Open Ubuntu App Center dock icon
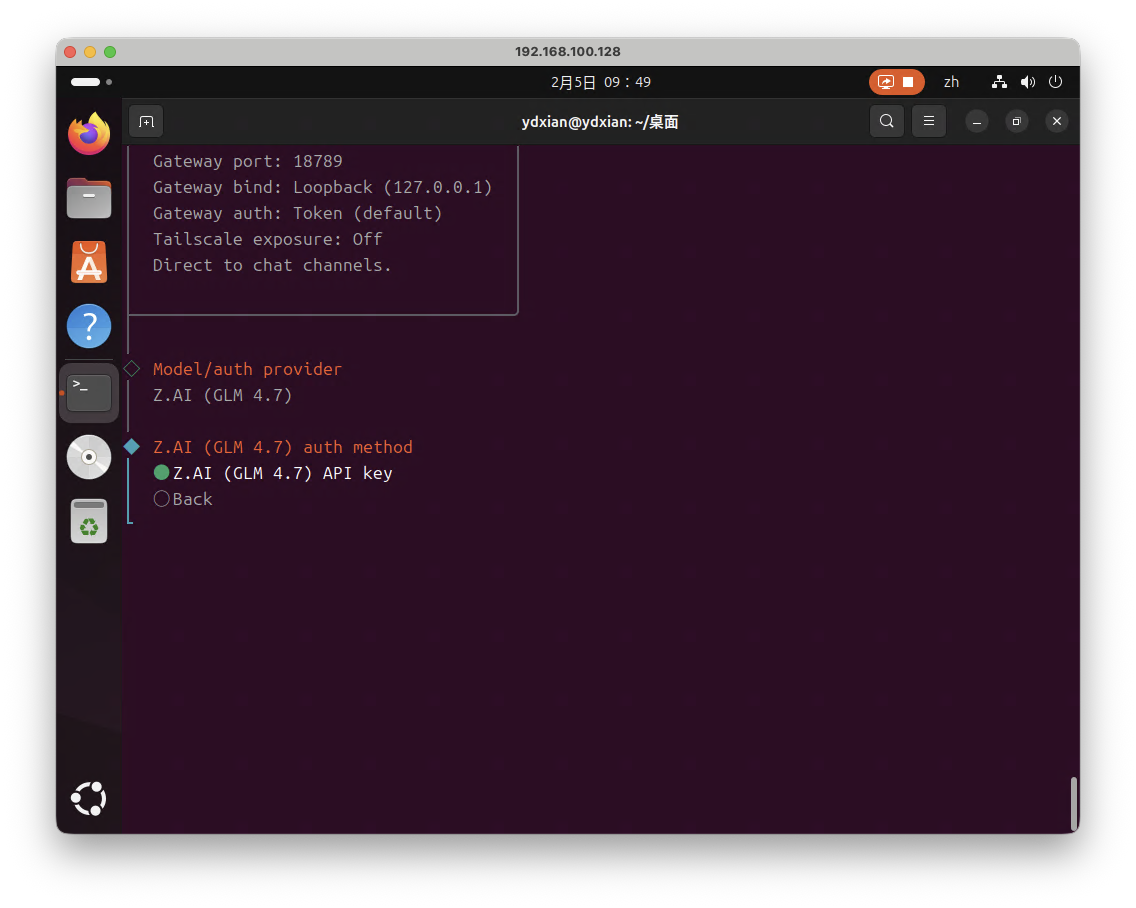Viewport: 1136px width, 908px height. pos(89,262)
